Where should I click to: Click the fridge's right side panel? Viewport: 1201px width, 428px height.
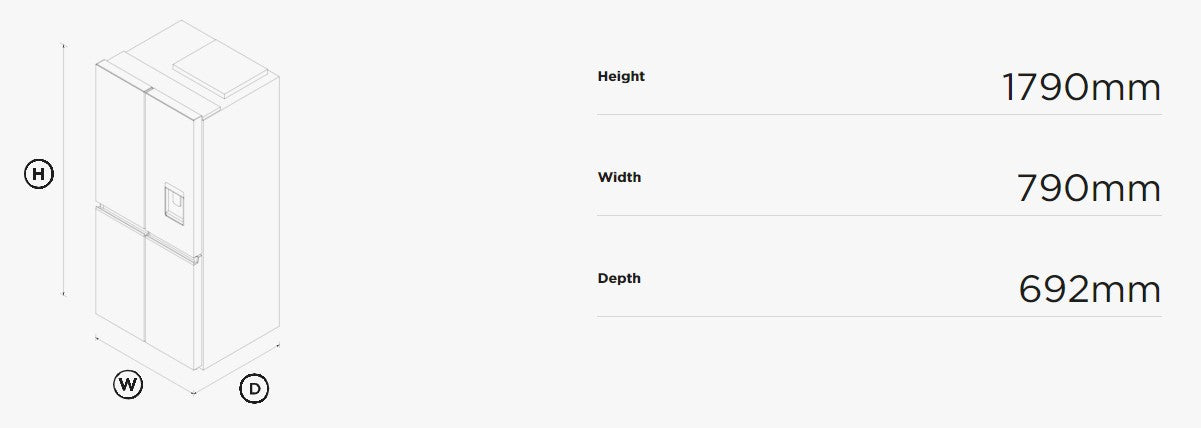pos(240,220)
